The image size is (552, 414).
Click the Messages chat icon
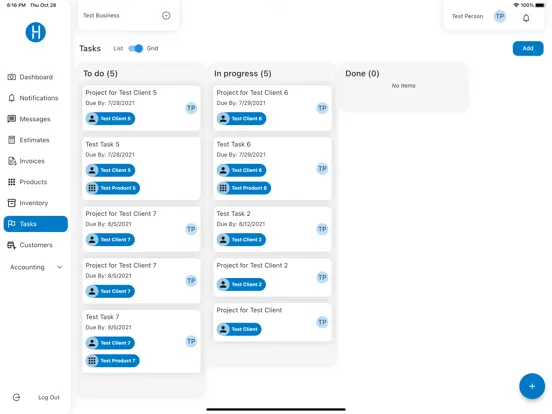[x=12, y=119]
